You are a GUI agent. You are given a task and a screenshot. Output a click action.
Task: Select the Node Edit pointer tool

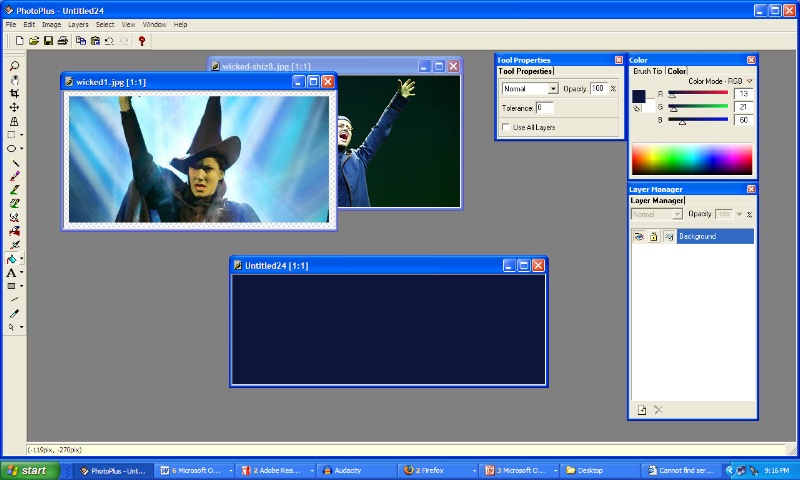pos(11,327)
